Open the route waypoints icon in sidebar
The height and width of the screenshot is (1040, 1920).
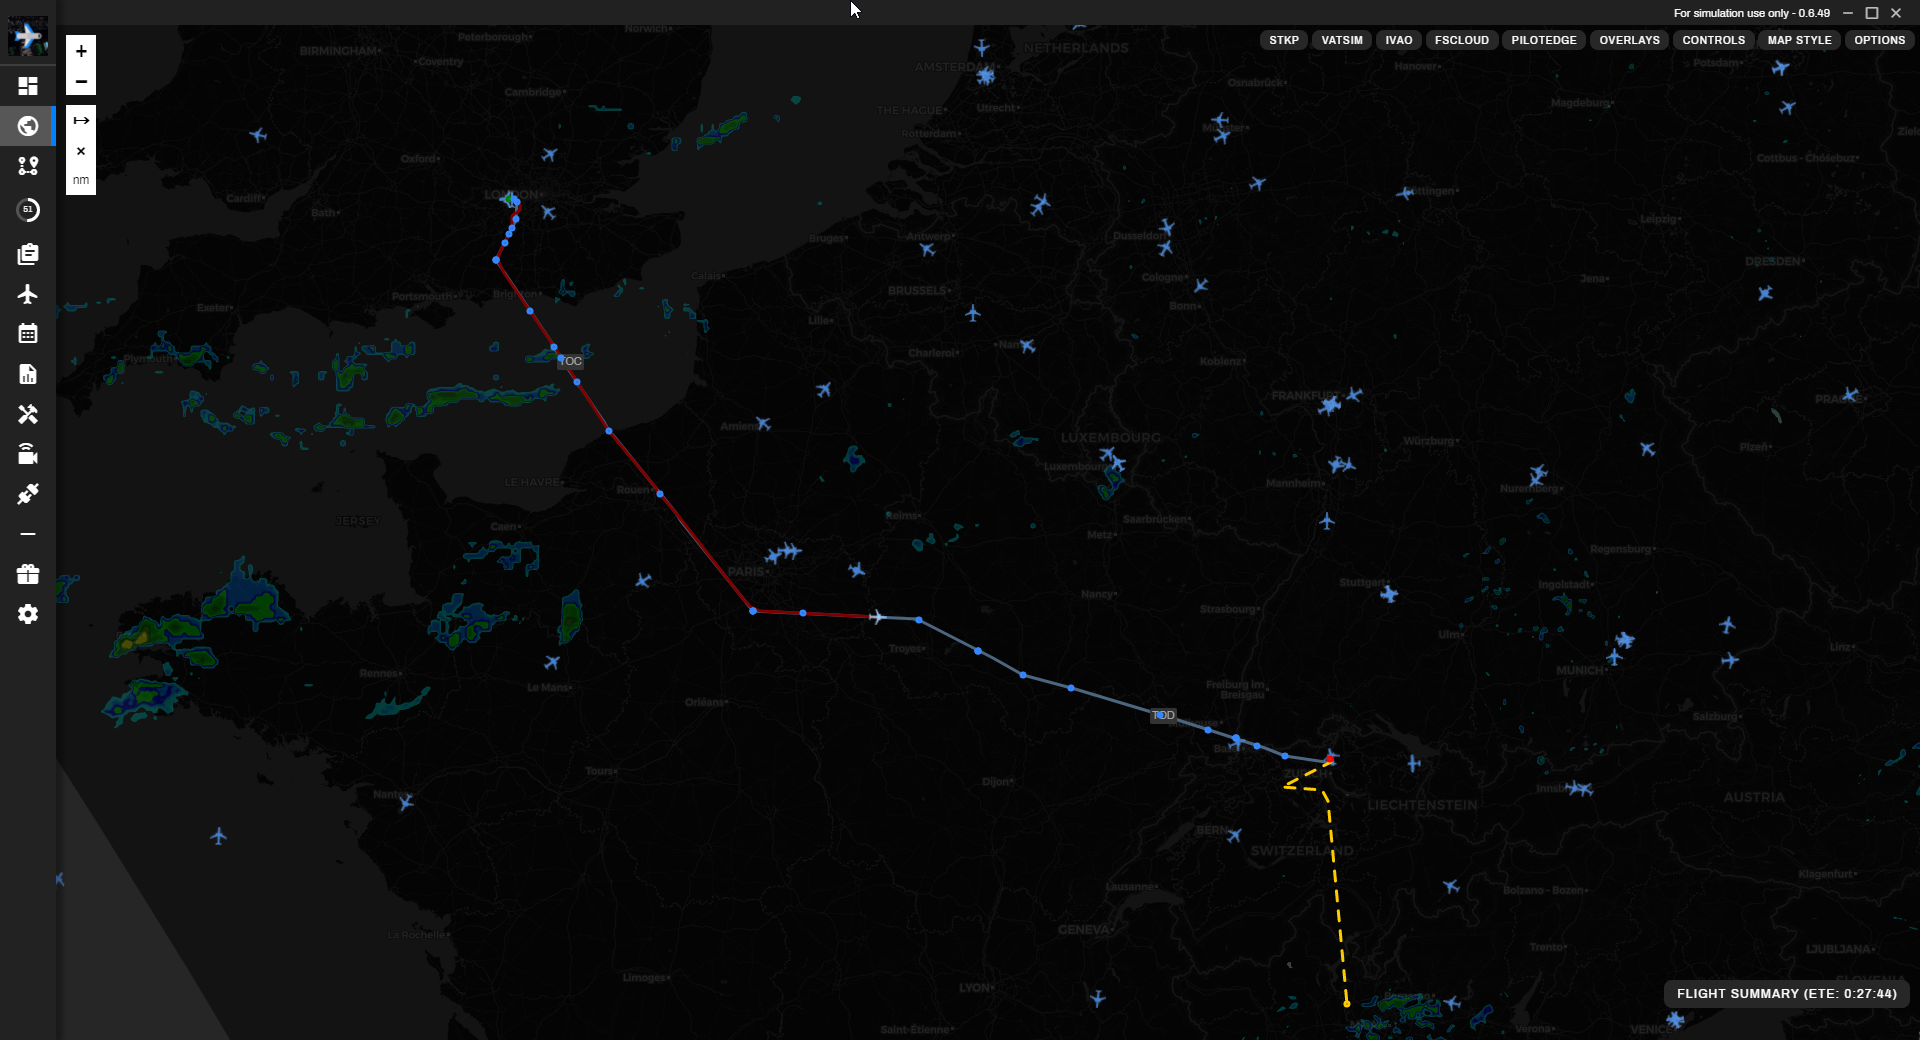tap(28, 166)
